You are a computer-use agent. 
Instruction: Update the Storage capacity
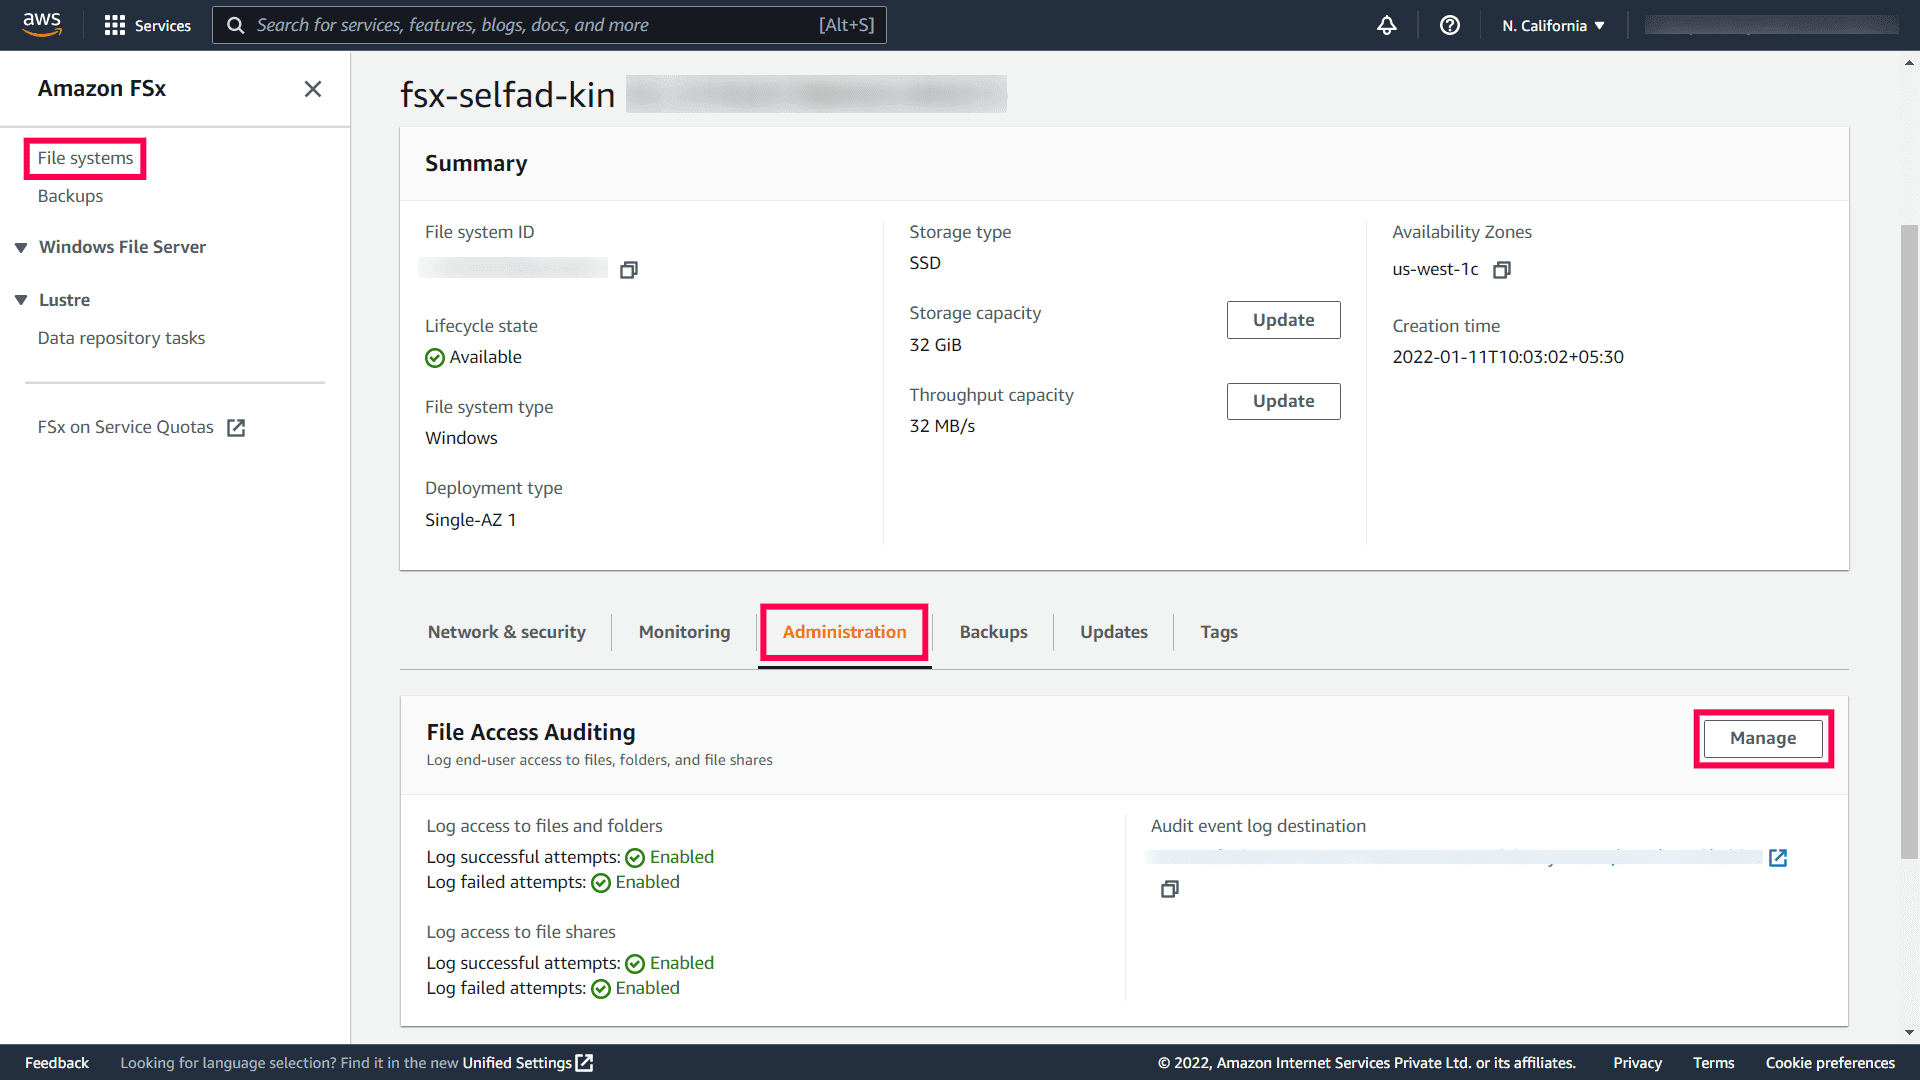coord(1283,320)
